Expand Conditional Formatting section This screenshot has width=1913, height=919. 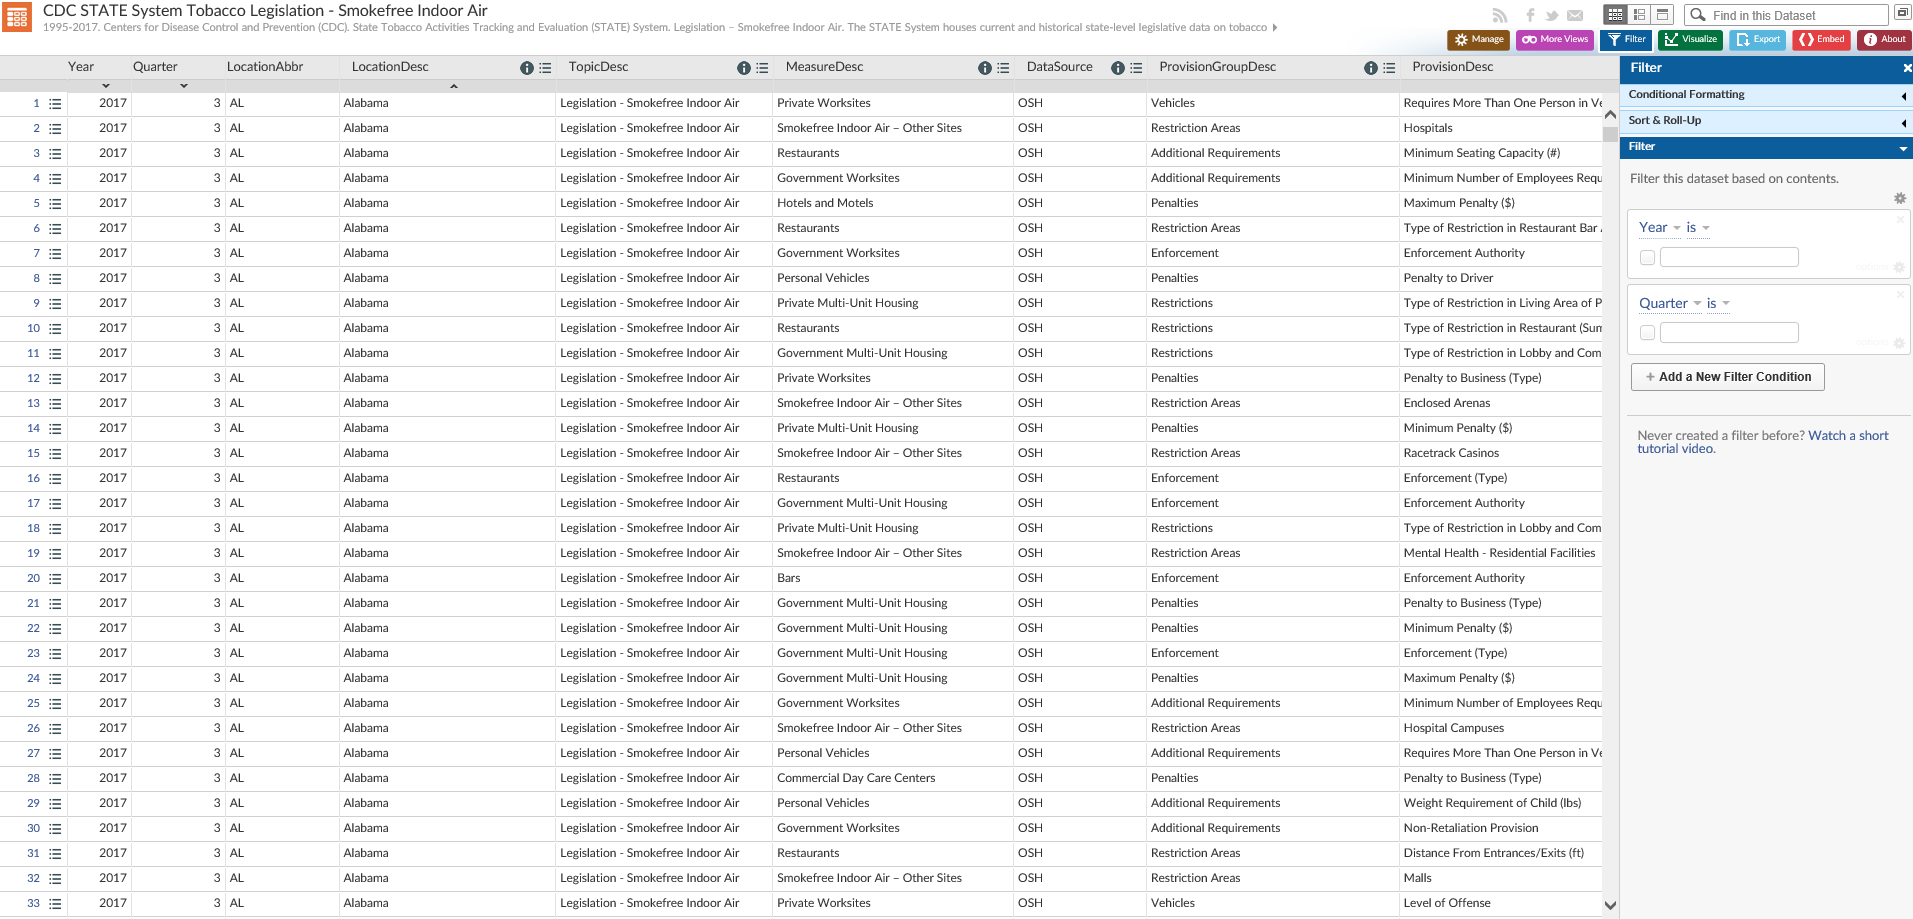(x=1766, y=95)
